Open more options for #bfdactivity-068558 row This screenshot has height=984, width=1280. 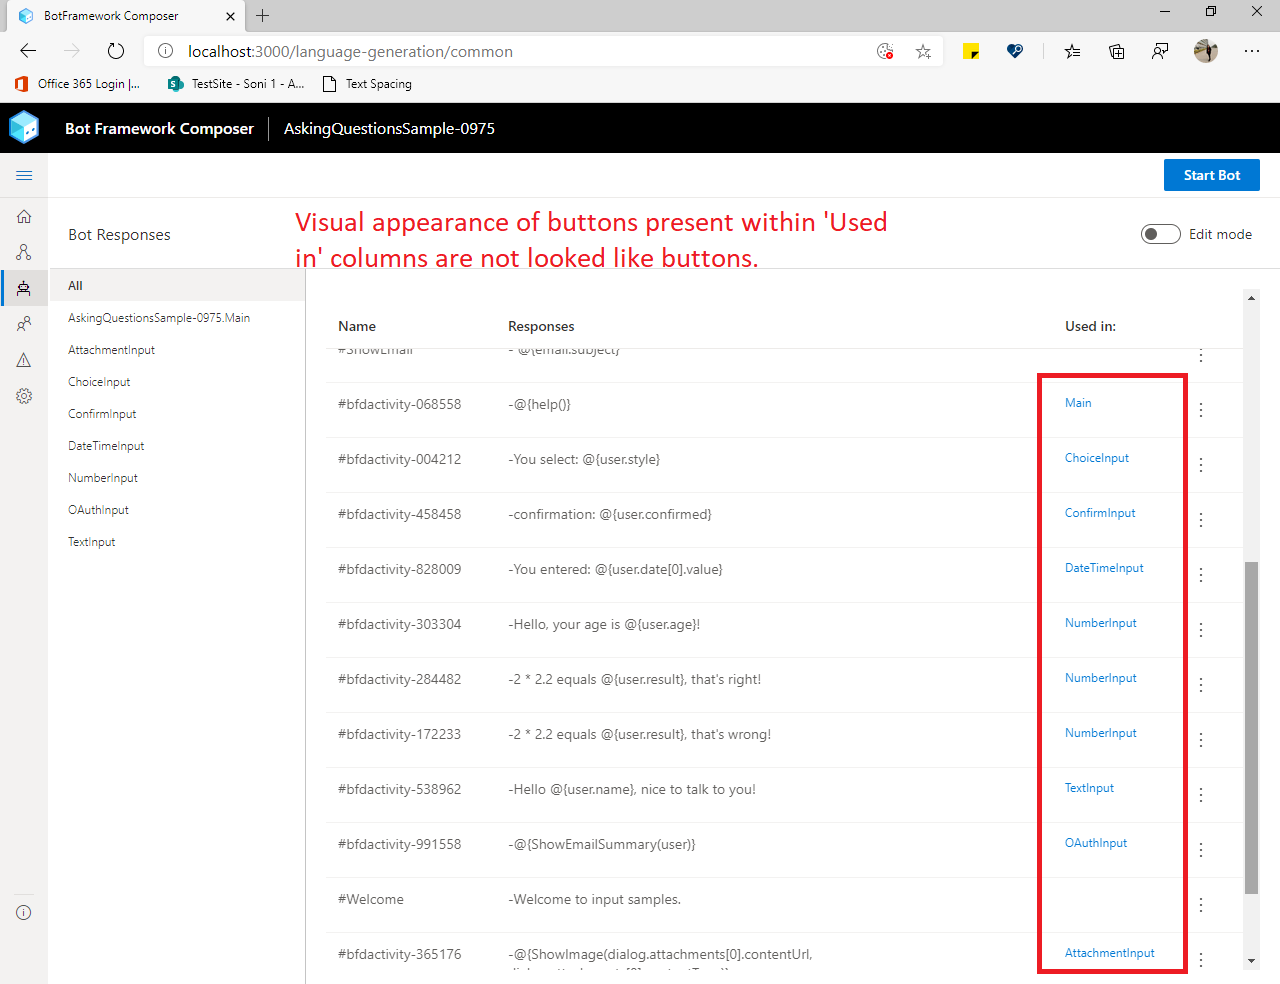(1201, 410)
